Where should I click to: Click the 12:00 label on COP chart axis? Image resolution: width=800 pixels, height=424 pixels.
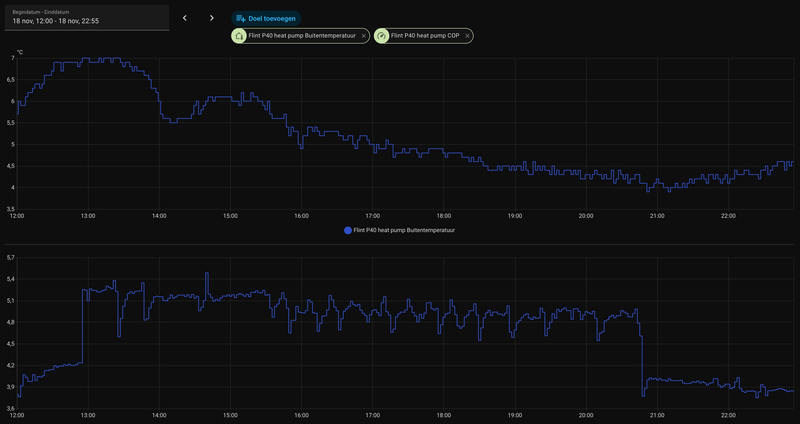pos(17,414)
